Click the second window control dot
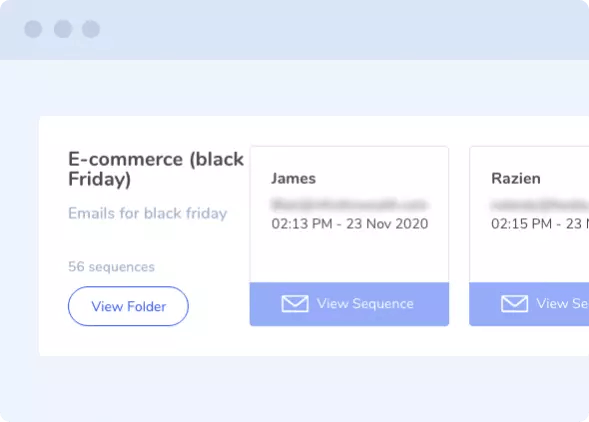Screen dimensions: 589x422 [x=63, y=29]
